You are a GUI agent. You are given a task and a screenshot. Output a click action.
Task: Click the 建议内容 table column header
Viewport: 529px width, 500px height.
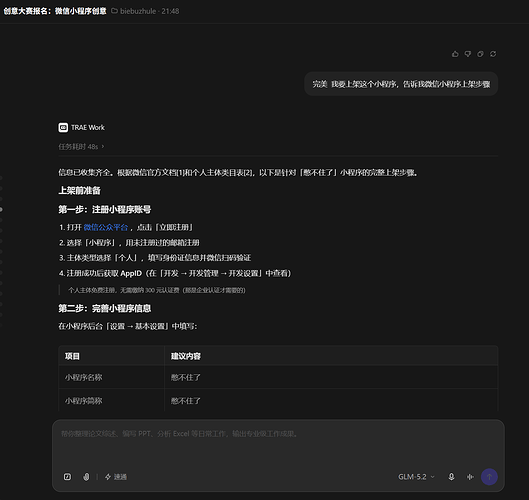tap(186, 356)
